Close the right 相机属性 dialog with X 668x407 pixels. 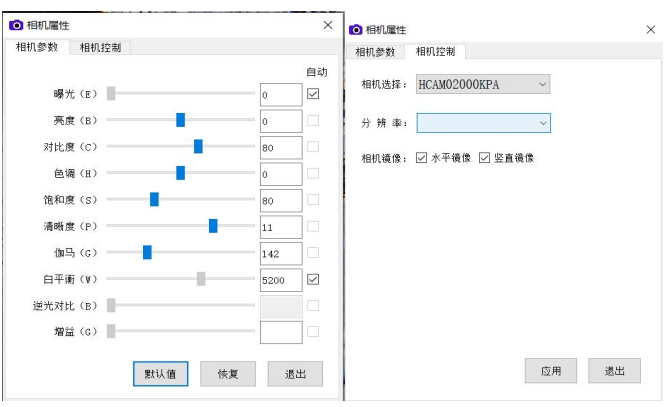pos(651,30)
